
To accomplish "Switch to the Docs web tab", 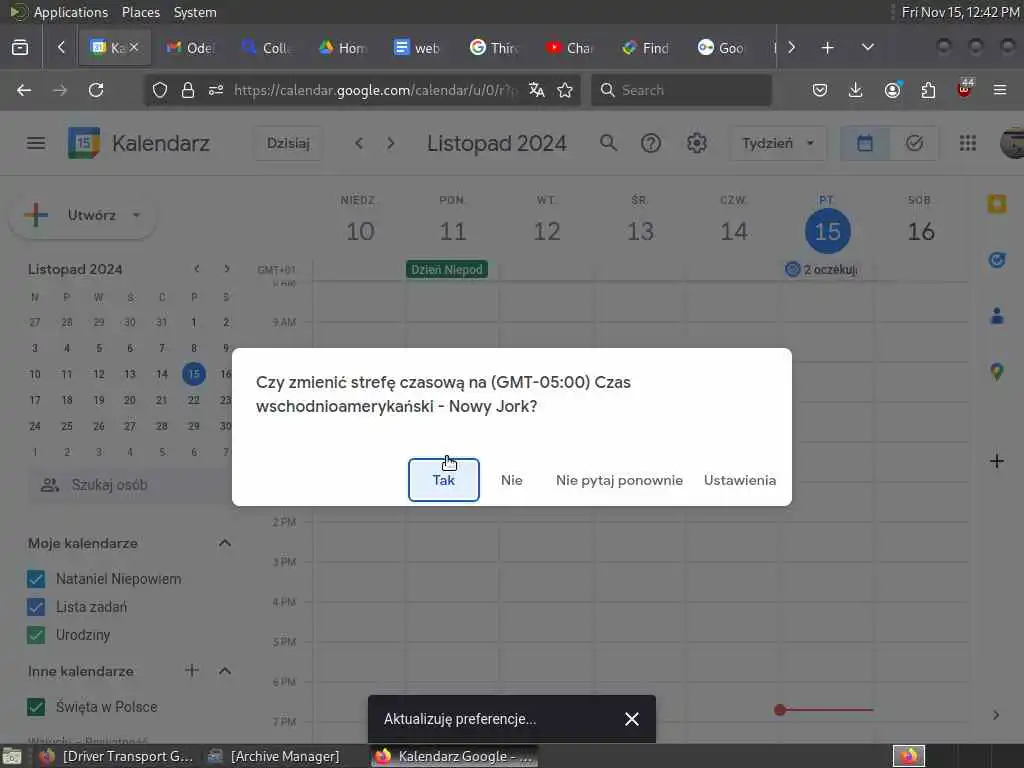I will pos(417,48).
